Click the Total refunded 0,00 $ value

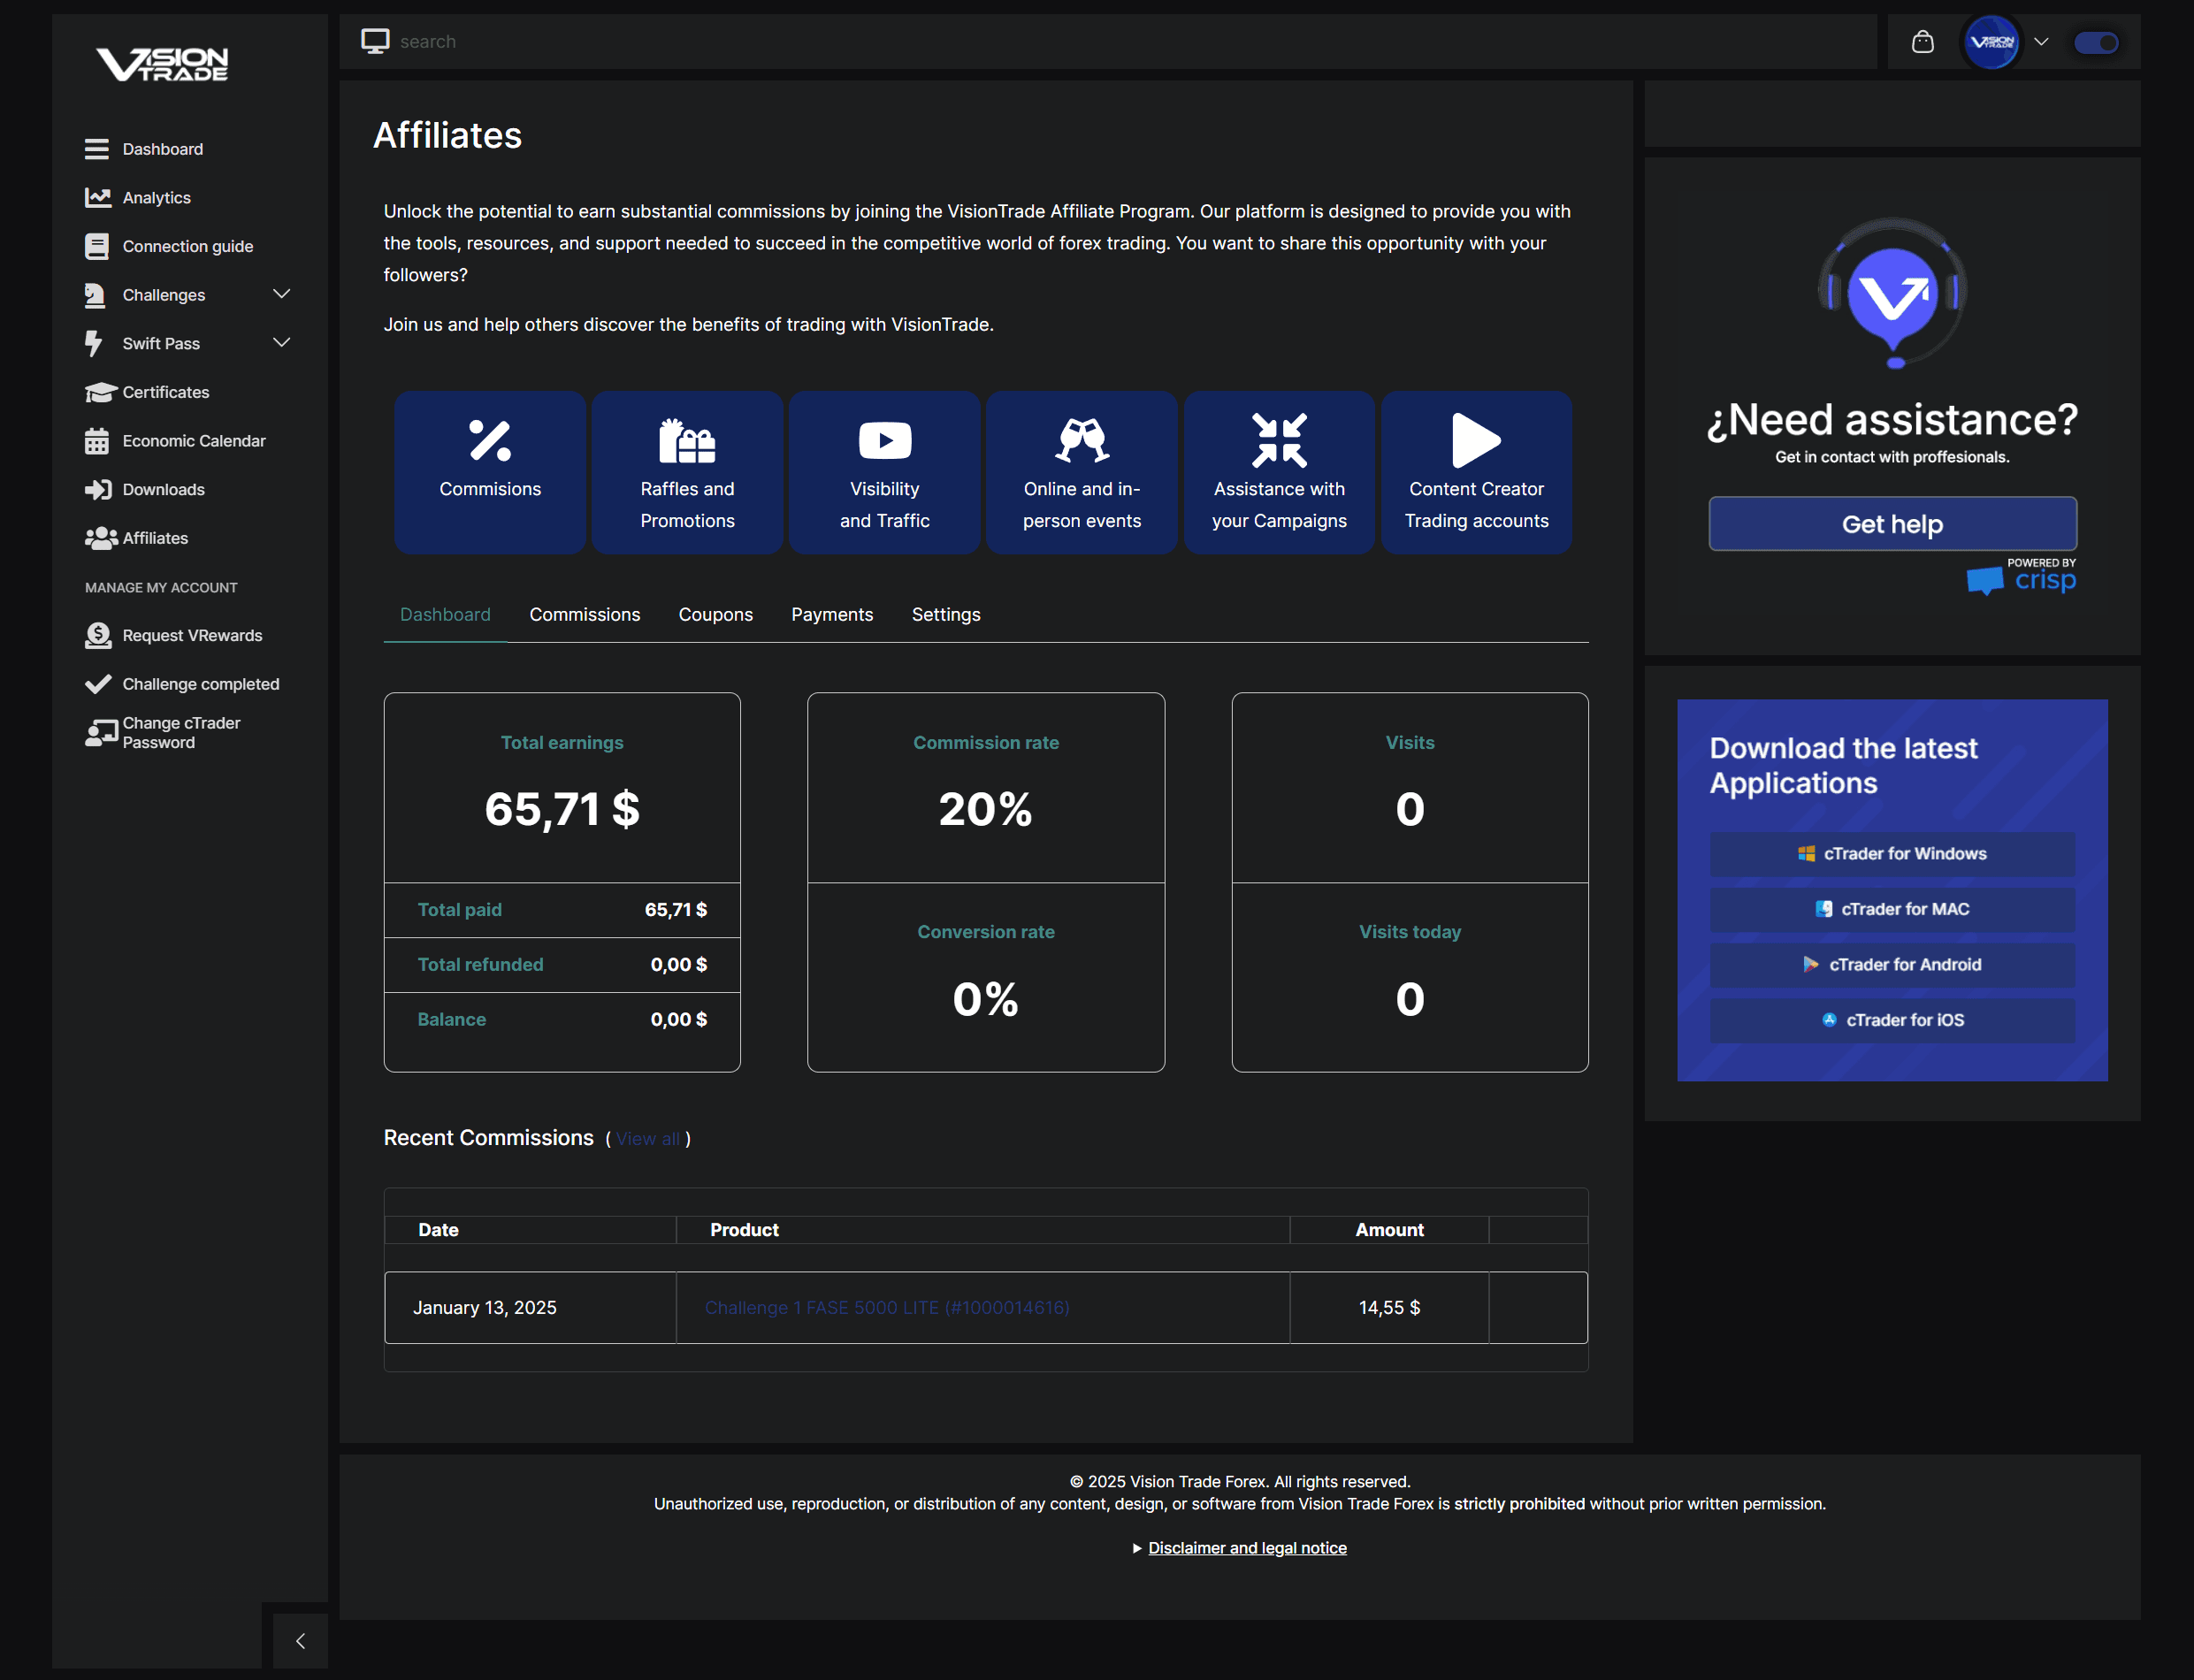tap(679, 965)
